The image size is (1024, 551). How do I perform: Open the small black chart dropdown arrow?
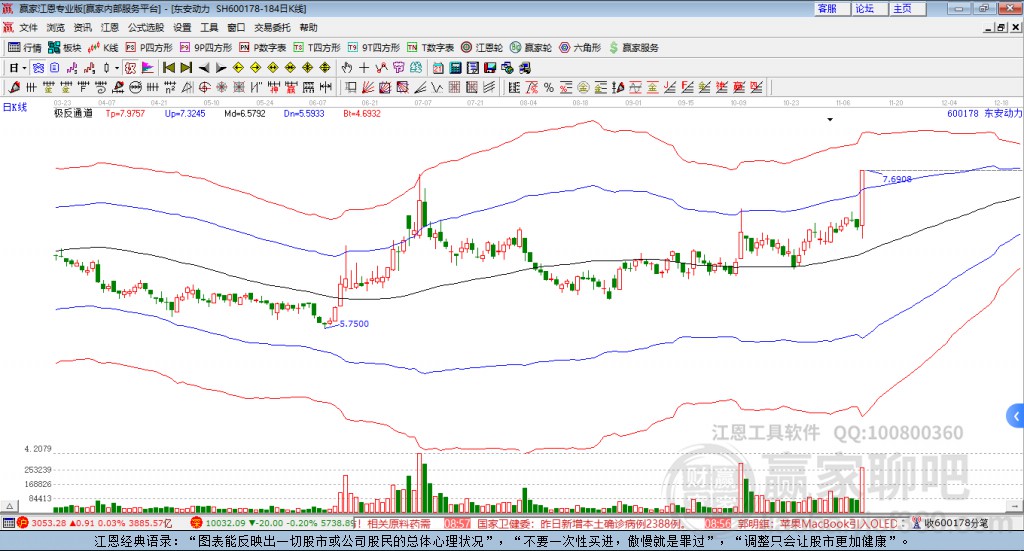pos(830,119)
